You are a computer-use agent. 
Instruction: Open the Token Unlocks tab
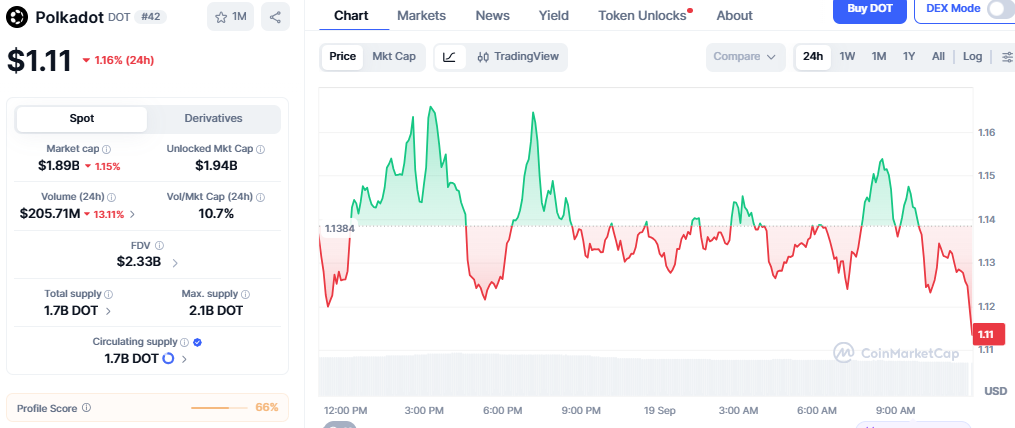click(642, 16)
